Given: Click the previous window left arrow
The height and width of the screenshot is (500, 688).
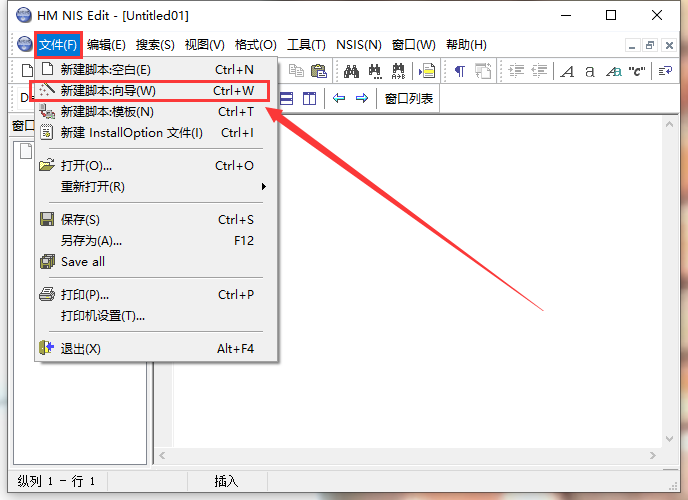Looking at the screenshot, I should (339, 98).
